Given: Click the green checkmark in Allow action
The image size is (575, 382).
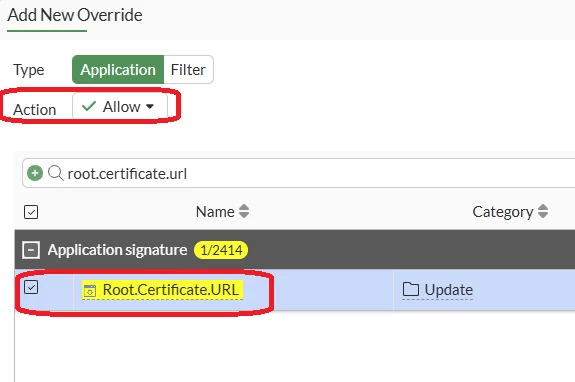Looking at the screenshot, I should click(89, 107).
